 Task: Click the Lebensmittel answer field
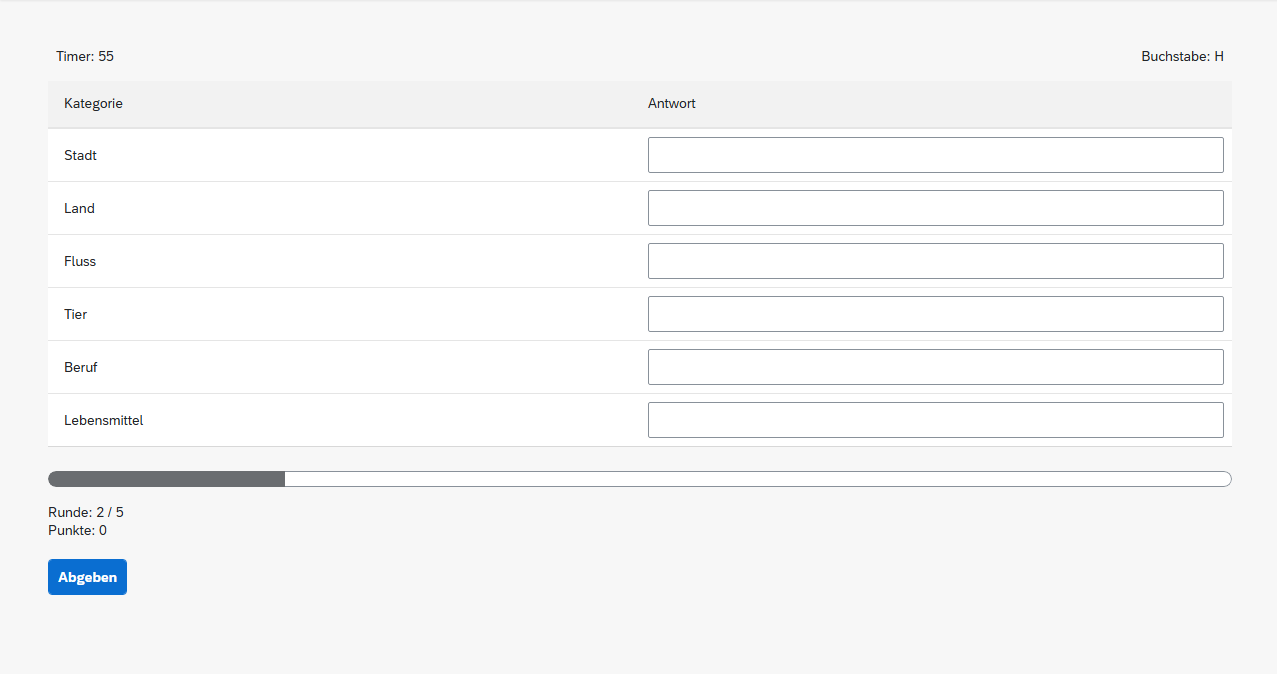935,420
